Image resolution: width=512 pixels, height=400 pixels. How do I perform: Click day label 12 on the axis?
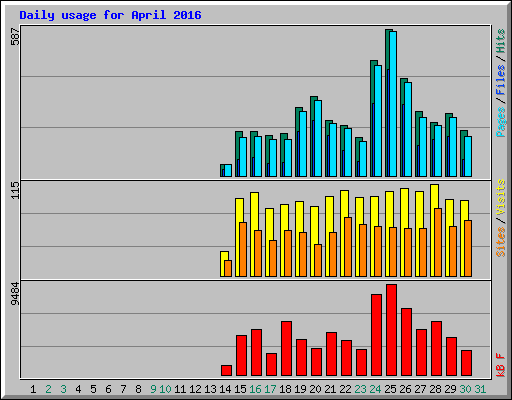(195, 389)
